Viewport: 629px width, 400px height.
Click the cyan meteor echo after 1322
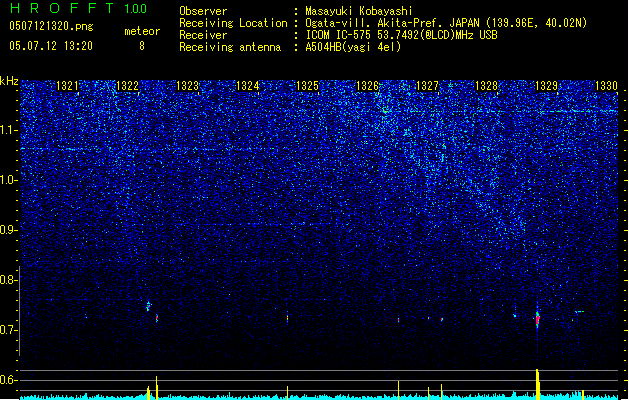point(148,306)
